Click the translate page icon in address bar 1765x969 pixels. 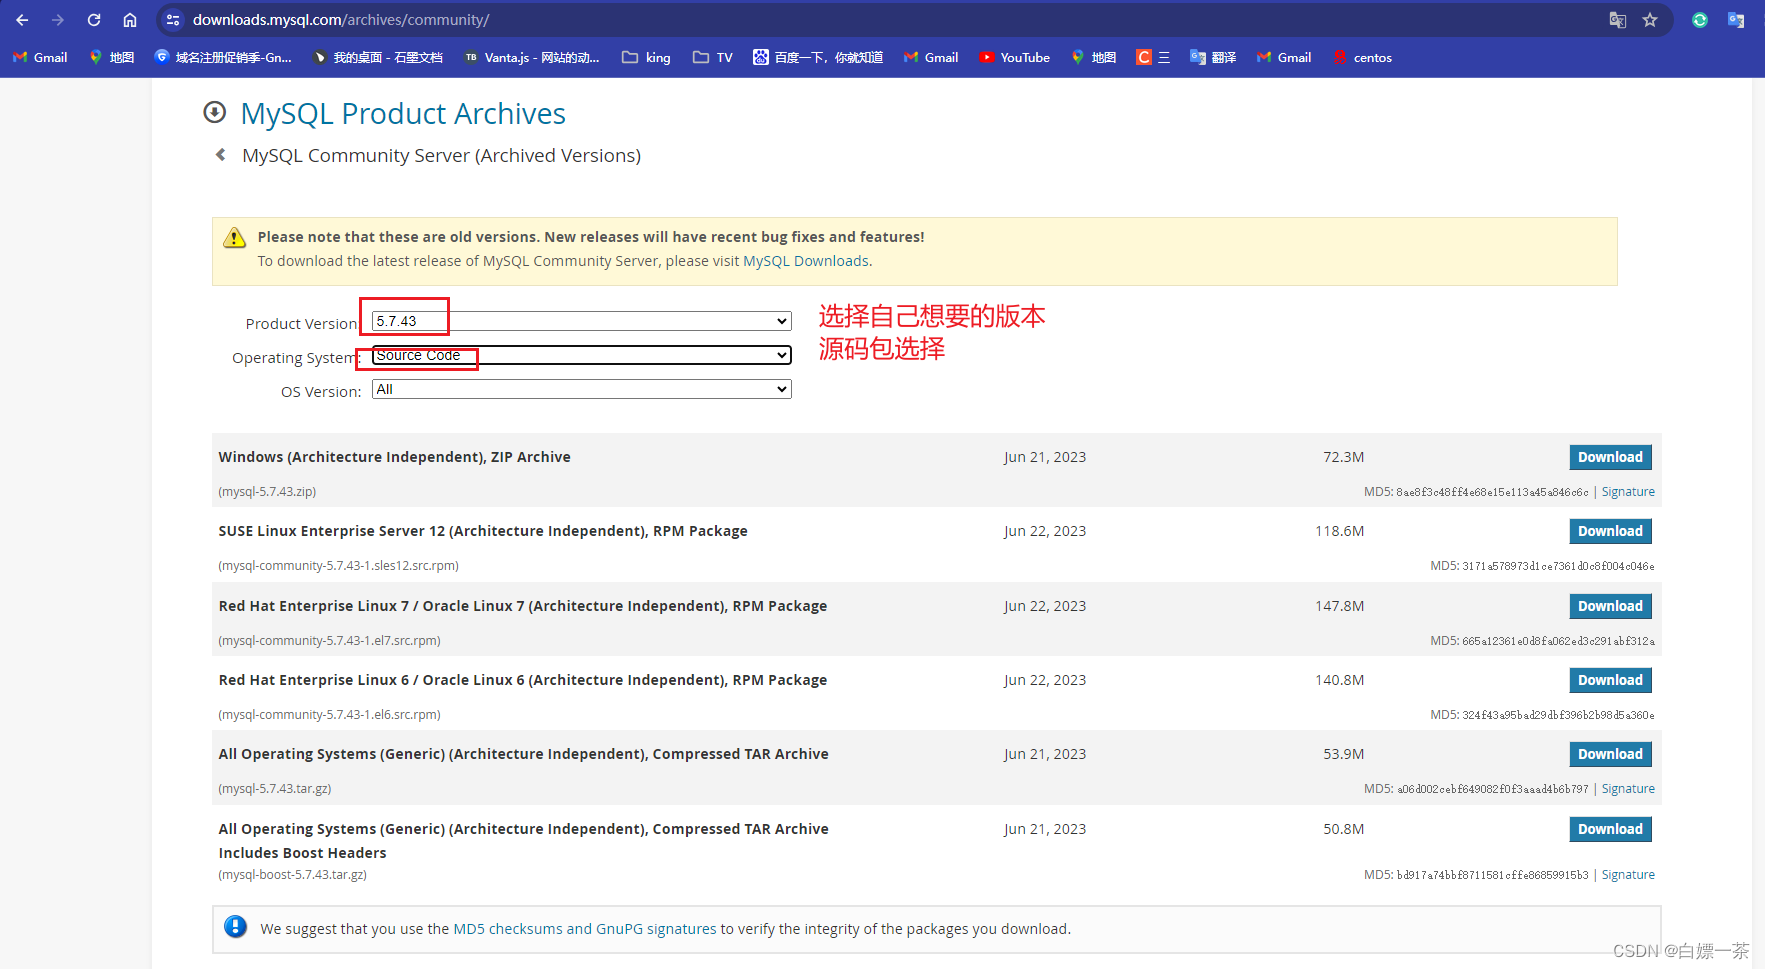pyautogui.click(x=1617, y=20)
